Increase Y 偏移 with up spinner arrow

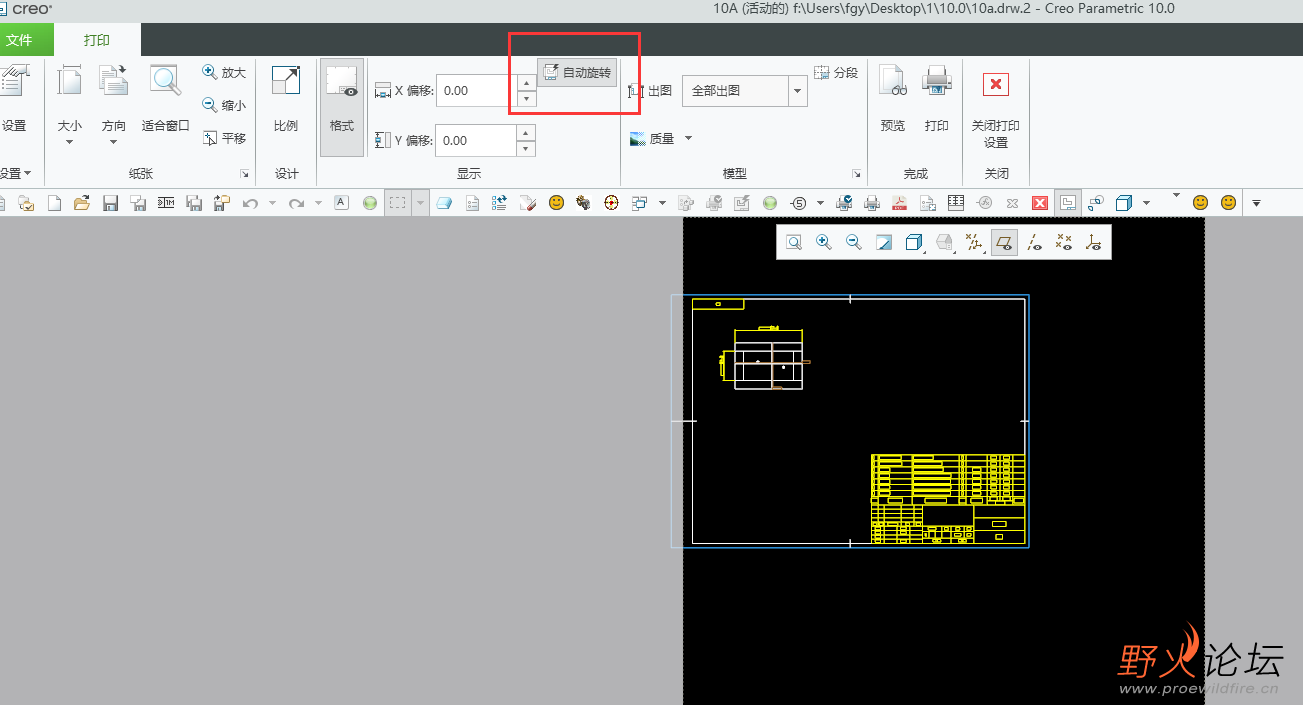526,133
